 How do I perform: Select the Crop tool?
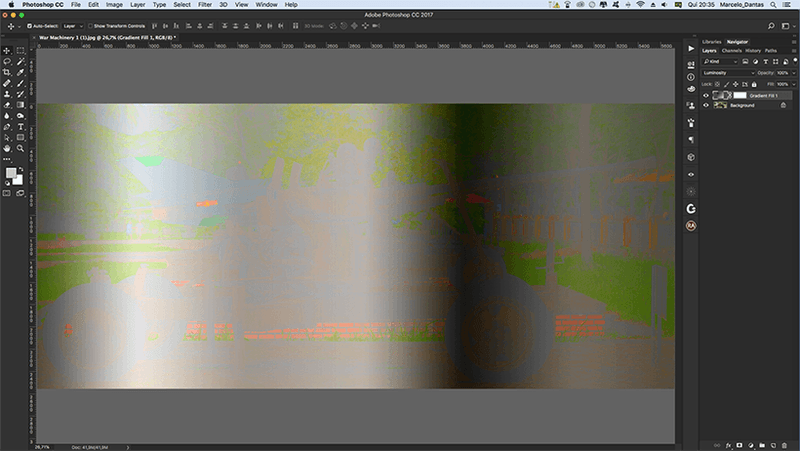click(7, 72)
